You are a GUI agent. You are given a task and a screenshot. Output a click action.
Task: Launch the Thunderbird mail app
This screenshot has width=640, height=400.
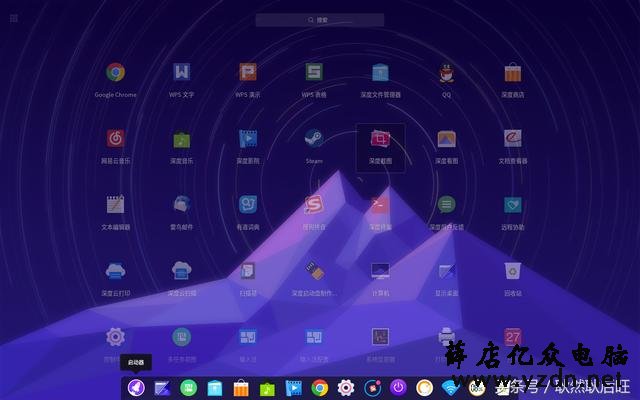click(182, 205)
